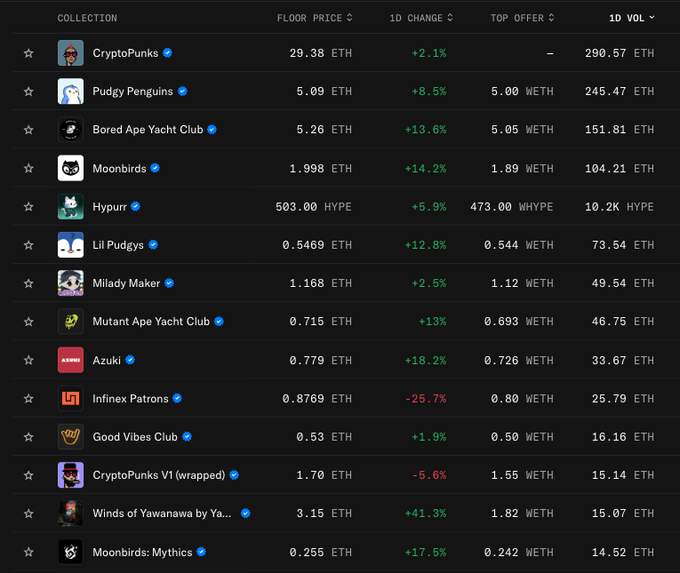Click the Good Vibes Club avatar
680x573 pixels.
click(70, 437)
